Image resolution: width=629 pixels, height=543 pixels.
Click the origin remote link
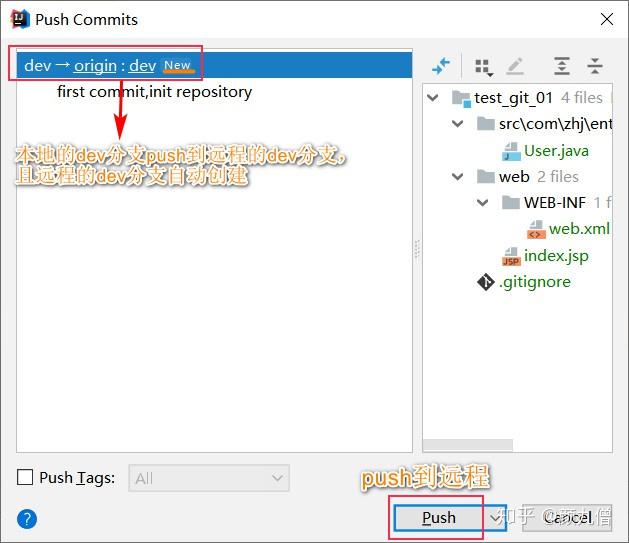click(x=95, y=65)
